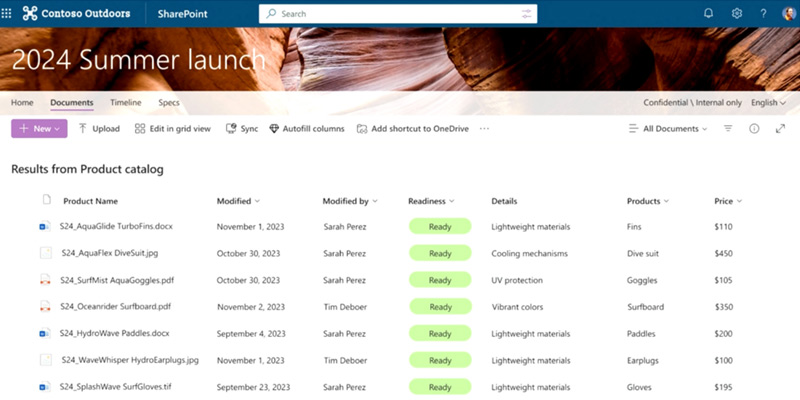Open the All Documents view switcher
The width and height of the screenshot is (800, 400).
(x=668, y=129)
